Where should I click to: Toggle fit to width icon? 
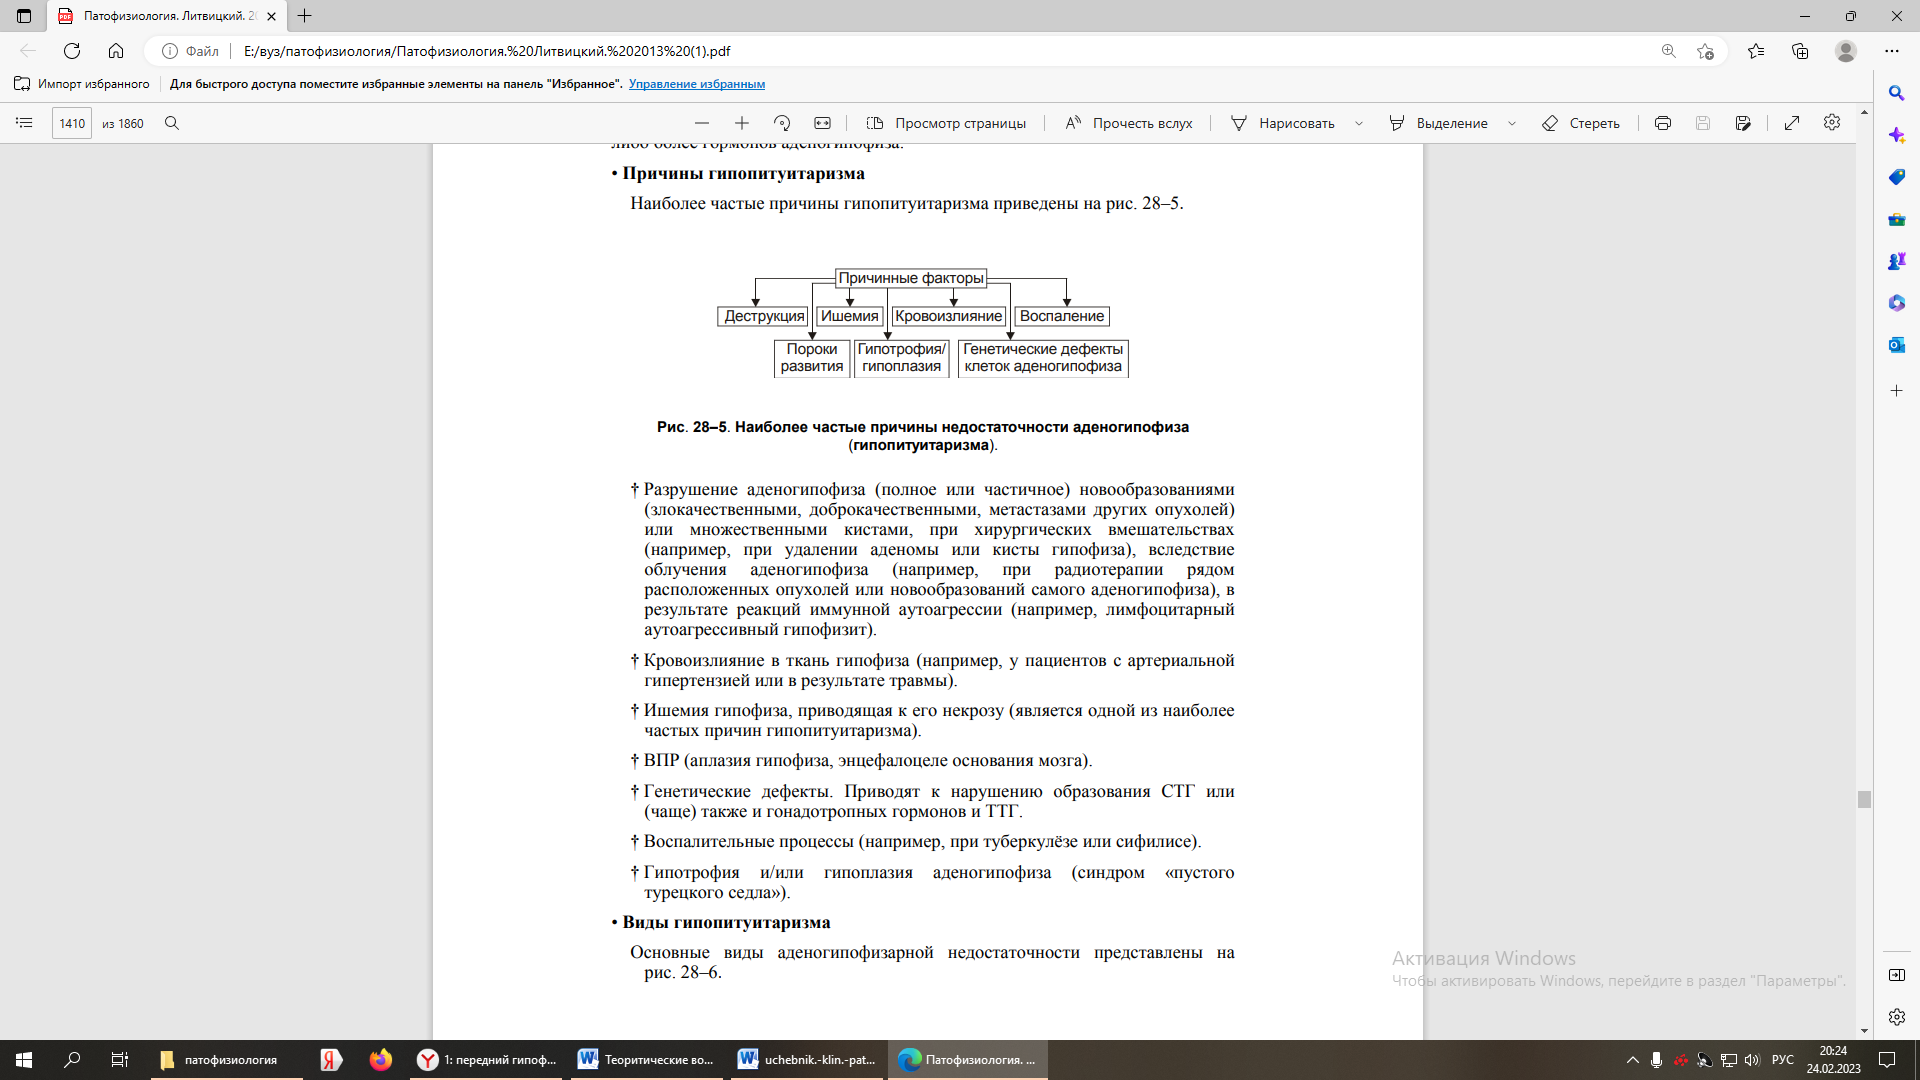click(822, 123)
